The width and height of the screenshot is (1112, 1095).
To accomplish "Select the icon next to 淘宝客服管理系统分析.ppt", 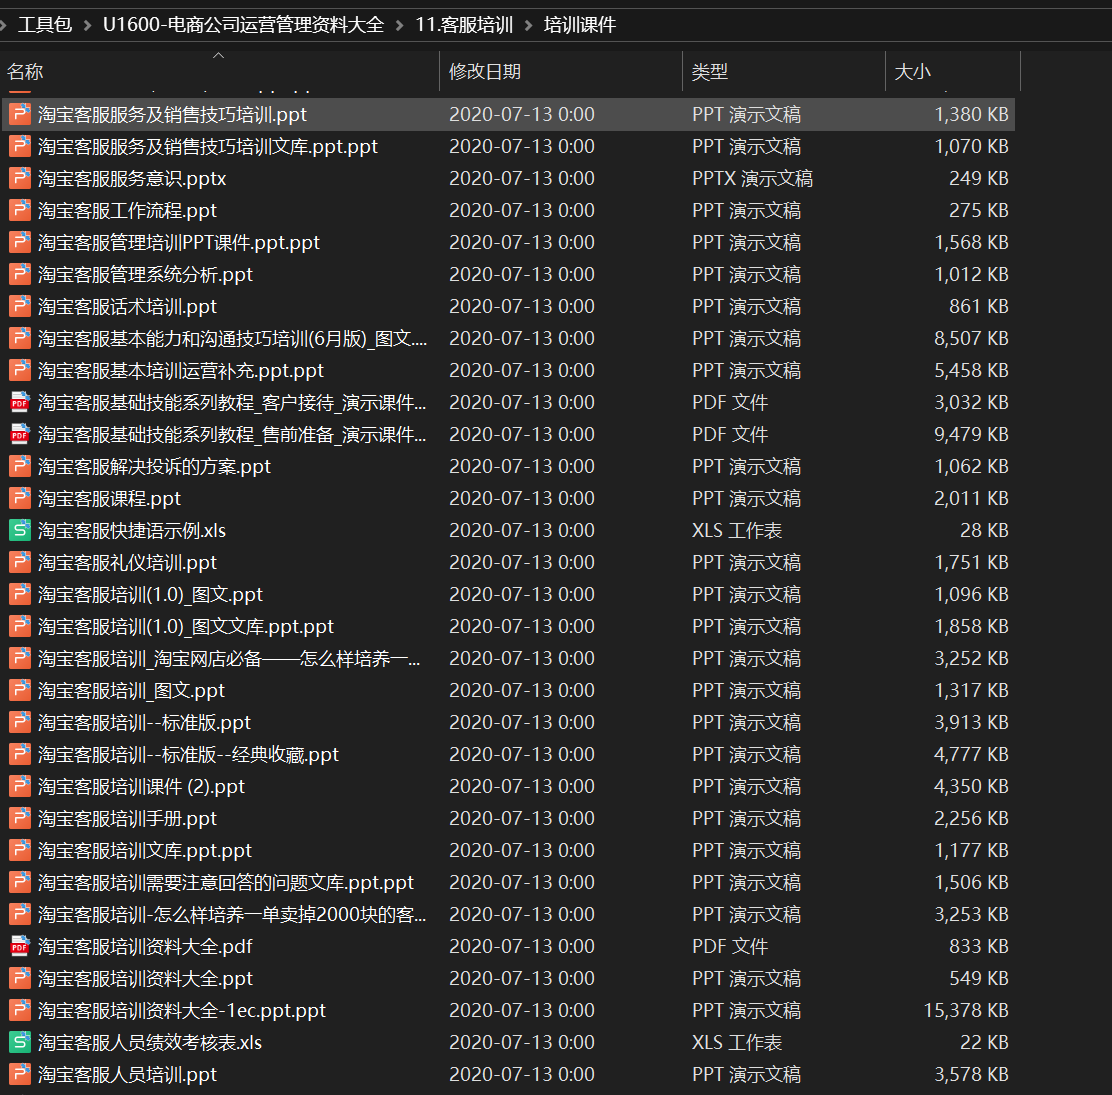I will tap(20, 274).
